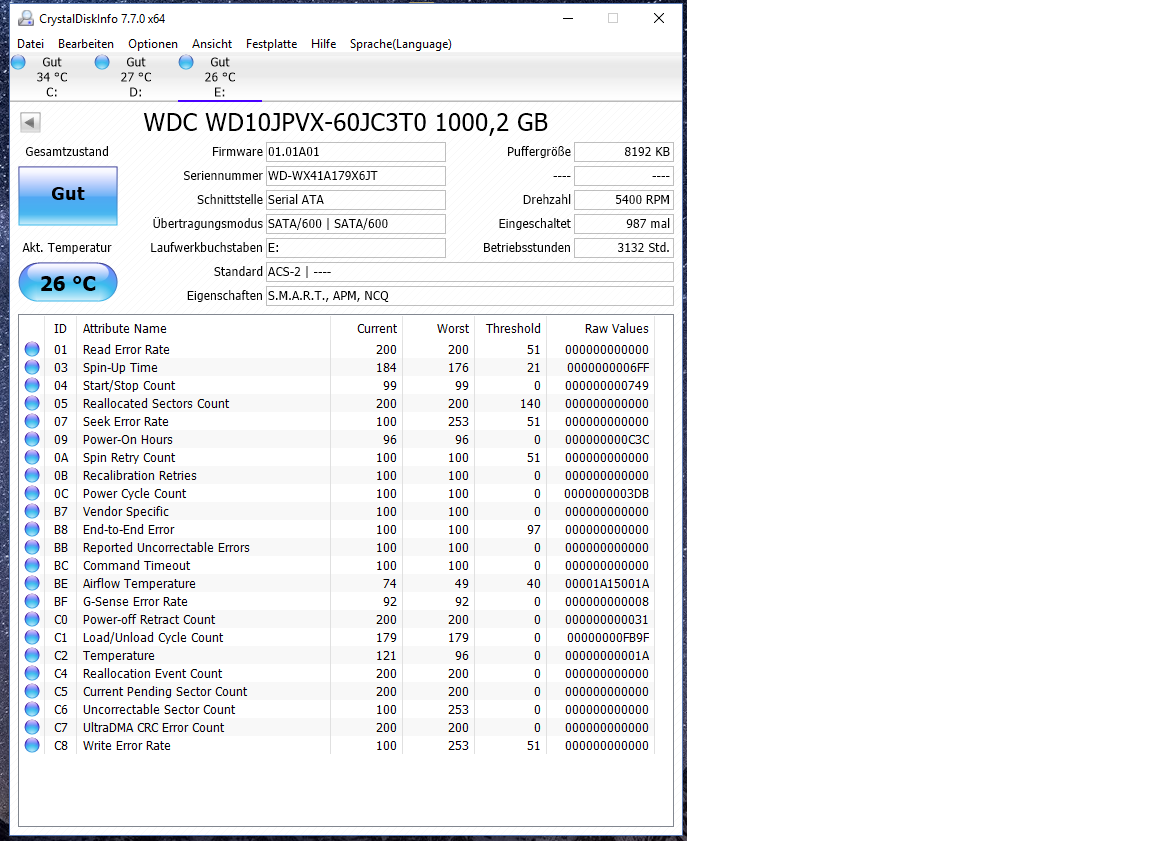This screenshot has height=841, width=1152.
Task: Click the status icon for Power-On Hours
Action: [32, 439]
